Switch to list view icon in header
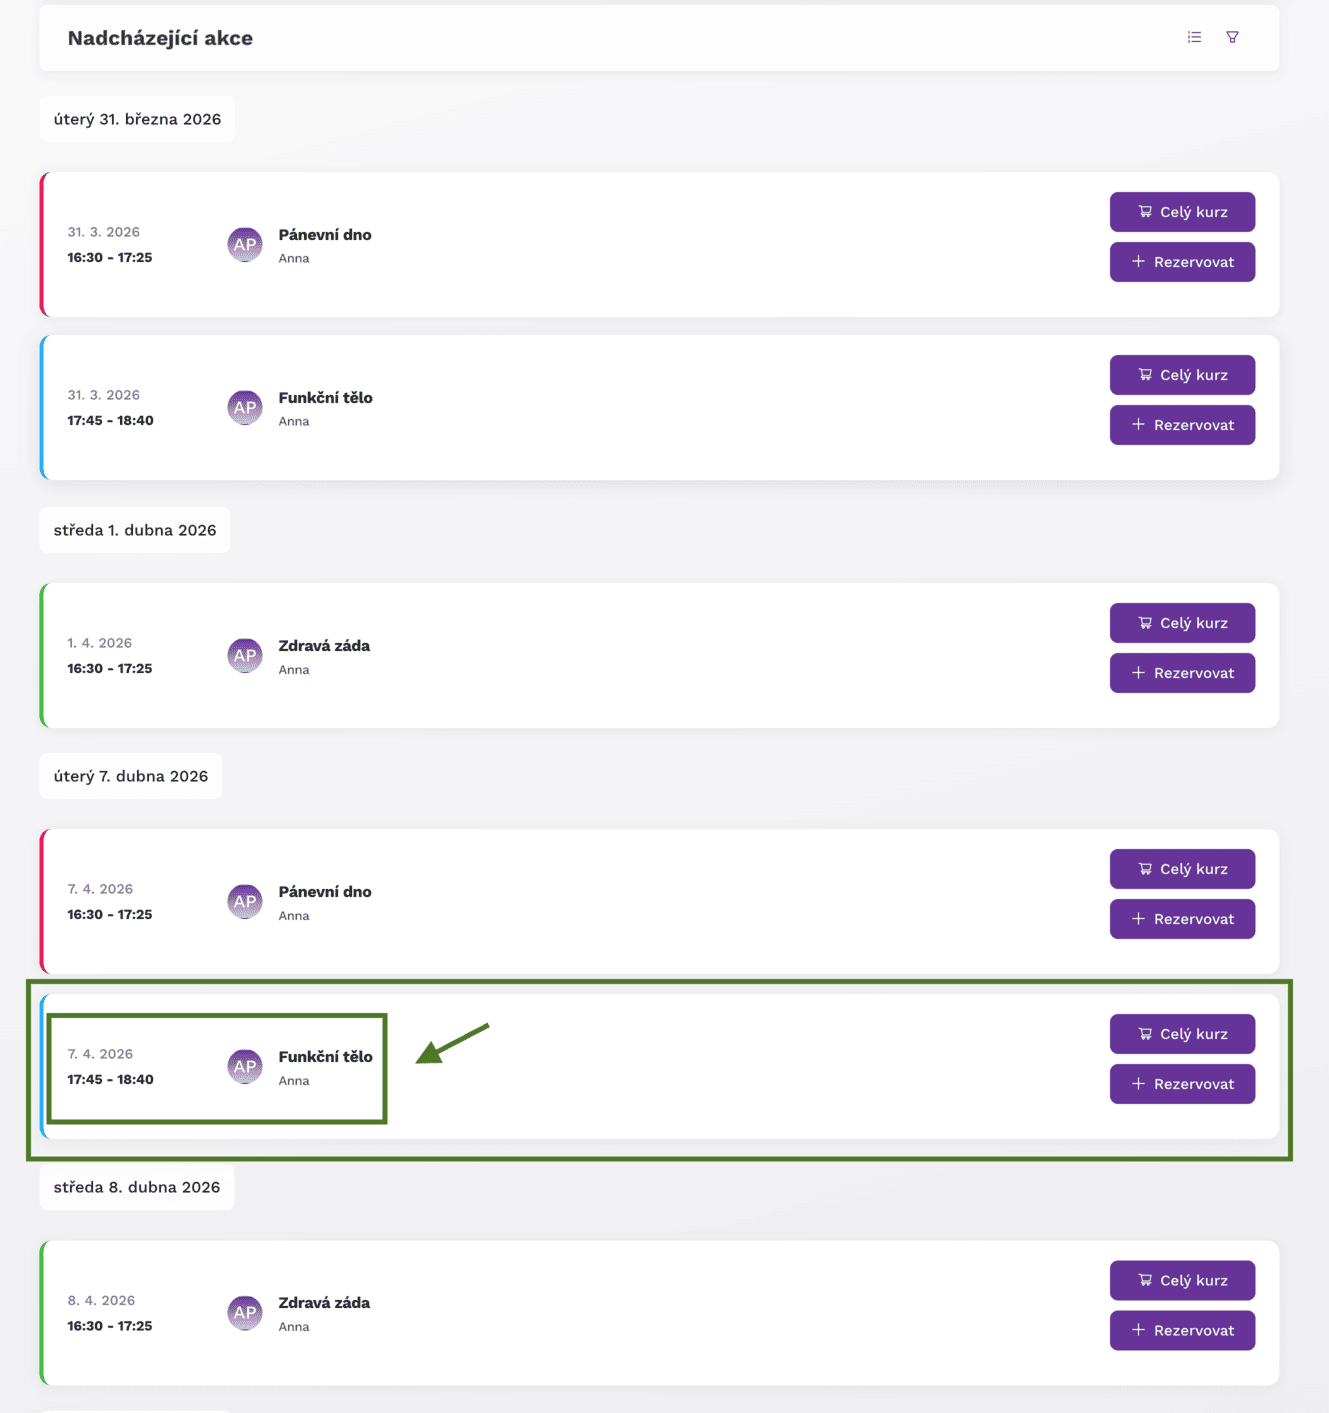 1194,37
